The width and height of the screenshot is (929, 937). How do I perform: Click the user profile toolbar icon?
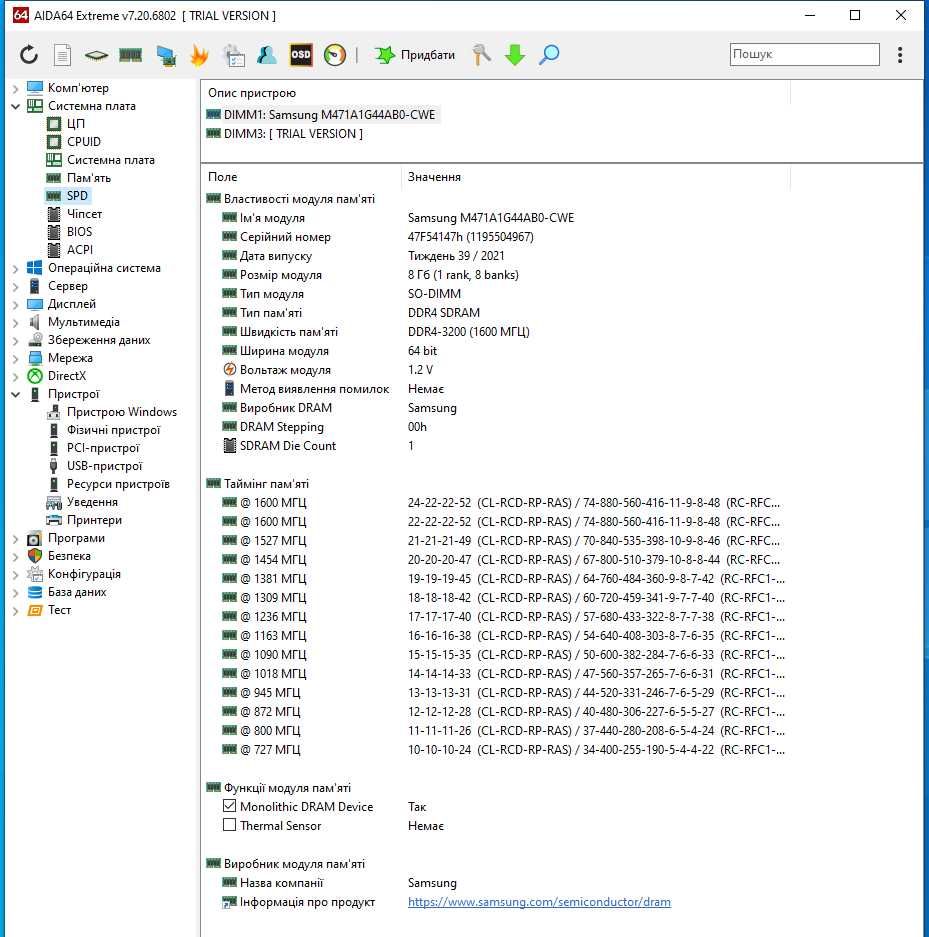point(266,55)
